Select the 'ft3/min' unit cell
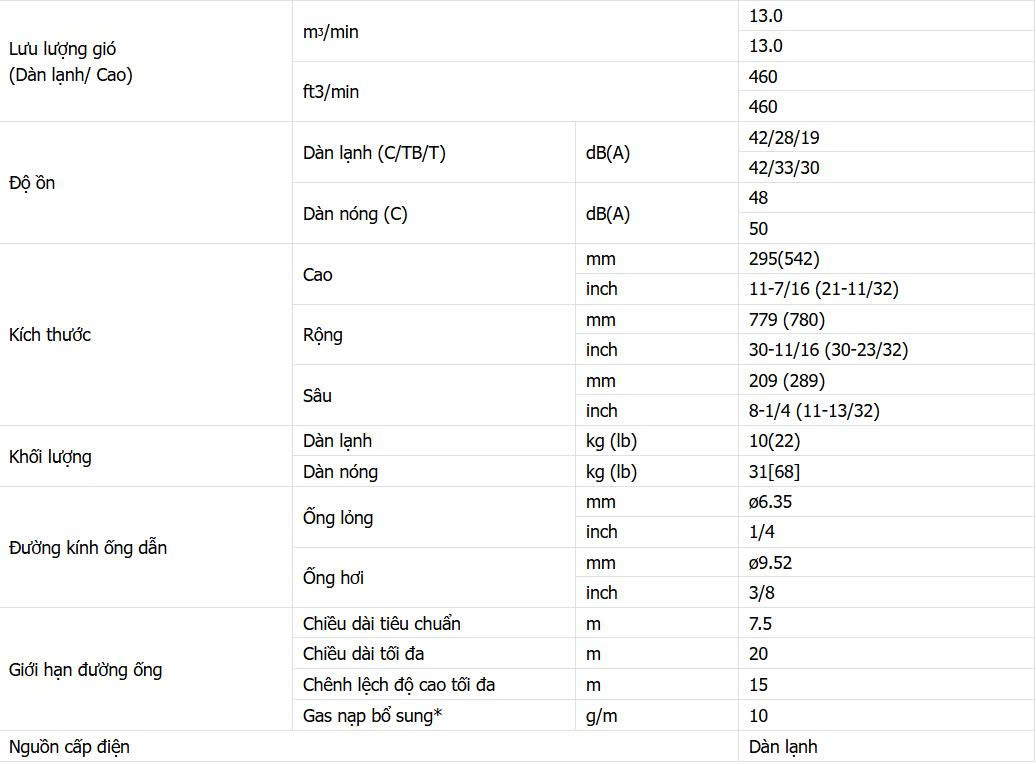 pos(331,92)
